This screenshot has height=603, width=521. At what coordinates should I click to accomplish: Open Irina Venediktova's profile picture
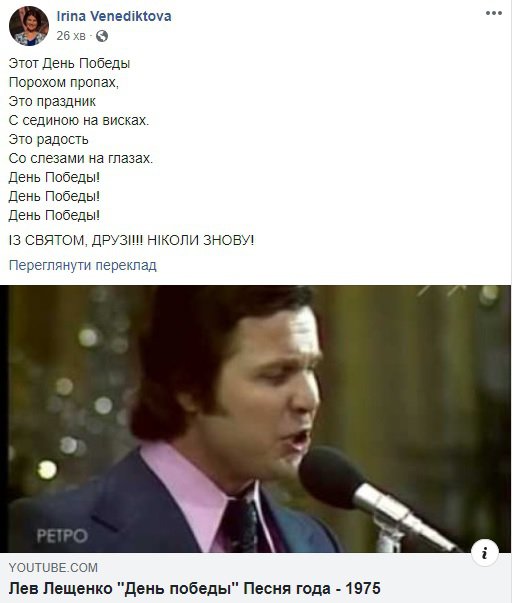29,26
